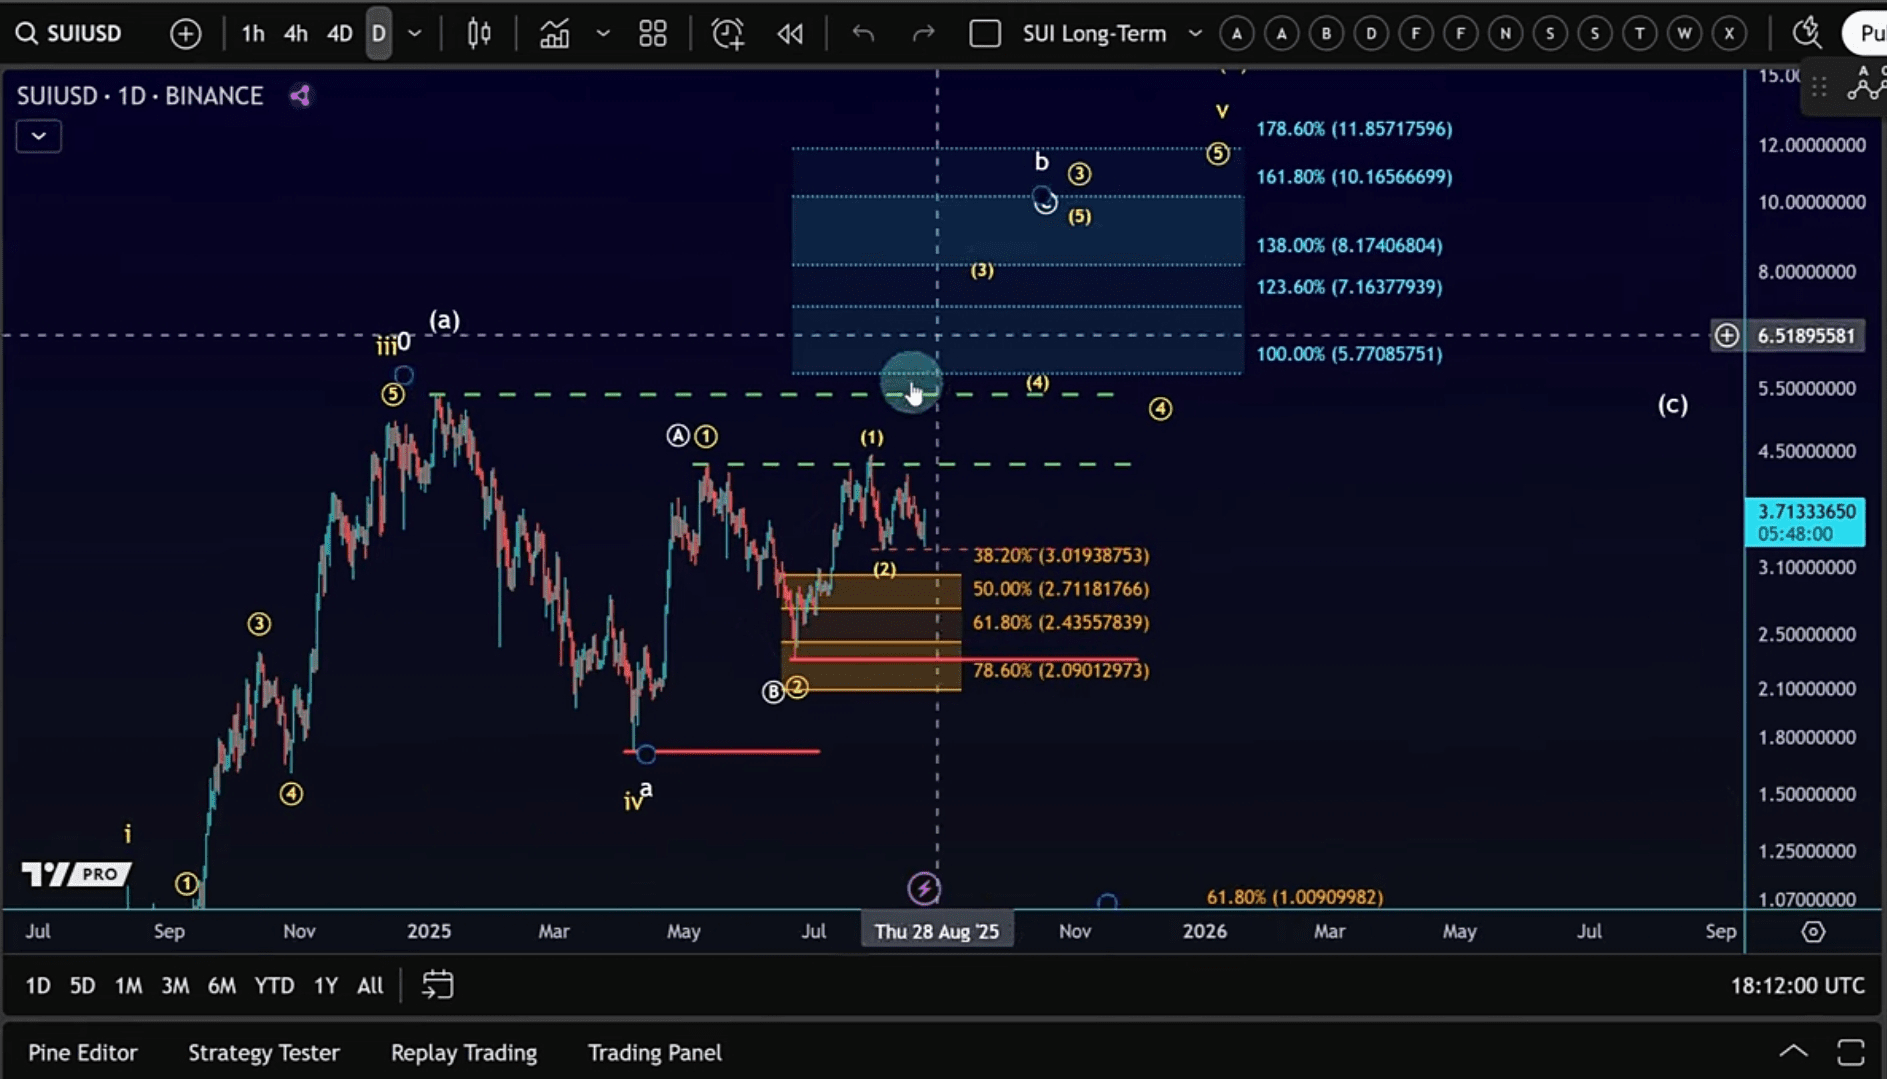Open symbol search for SUIUSD

coord(70,33)
